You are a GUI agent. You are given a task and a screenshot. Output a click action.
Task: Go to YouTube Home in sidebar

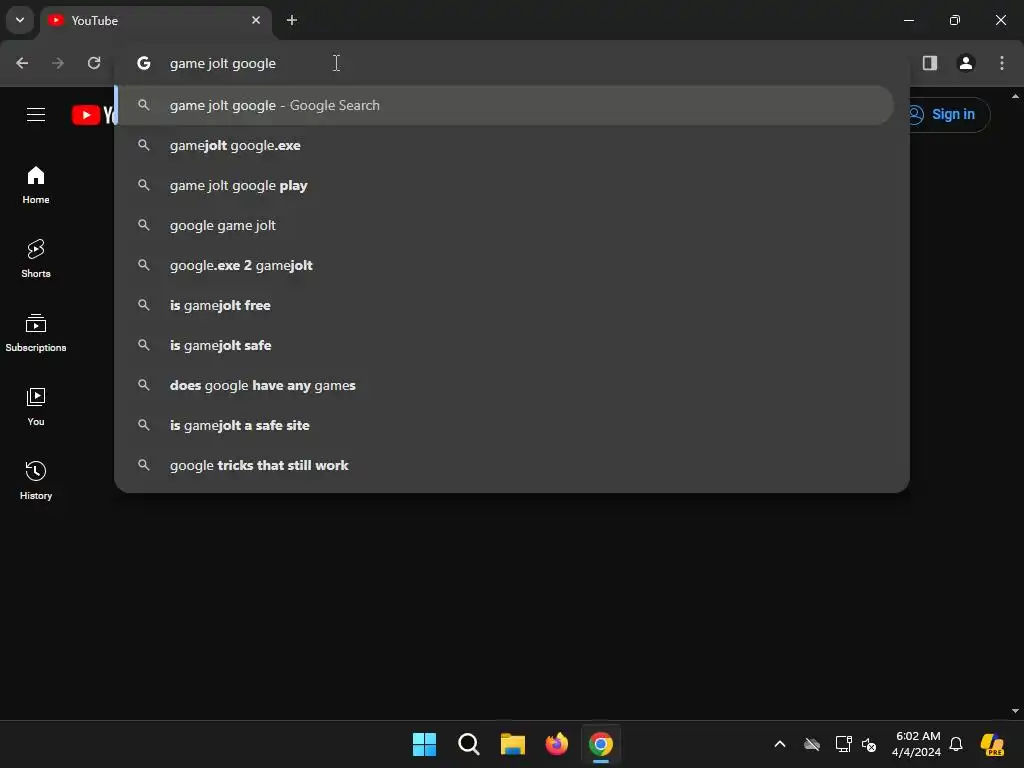36,185
